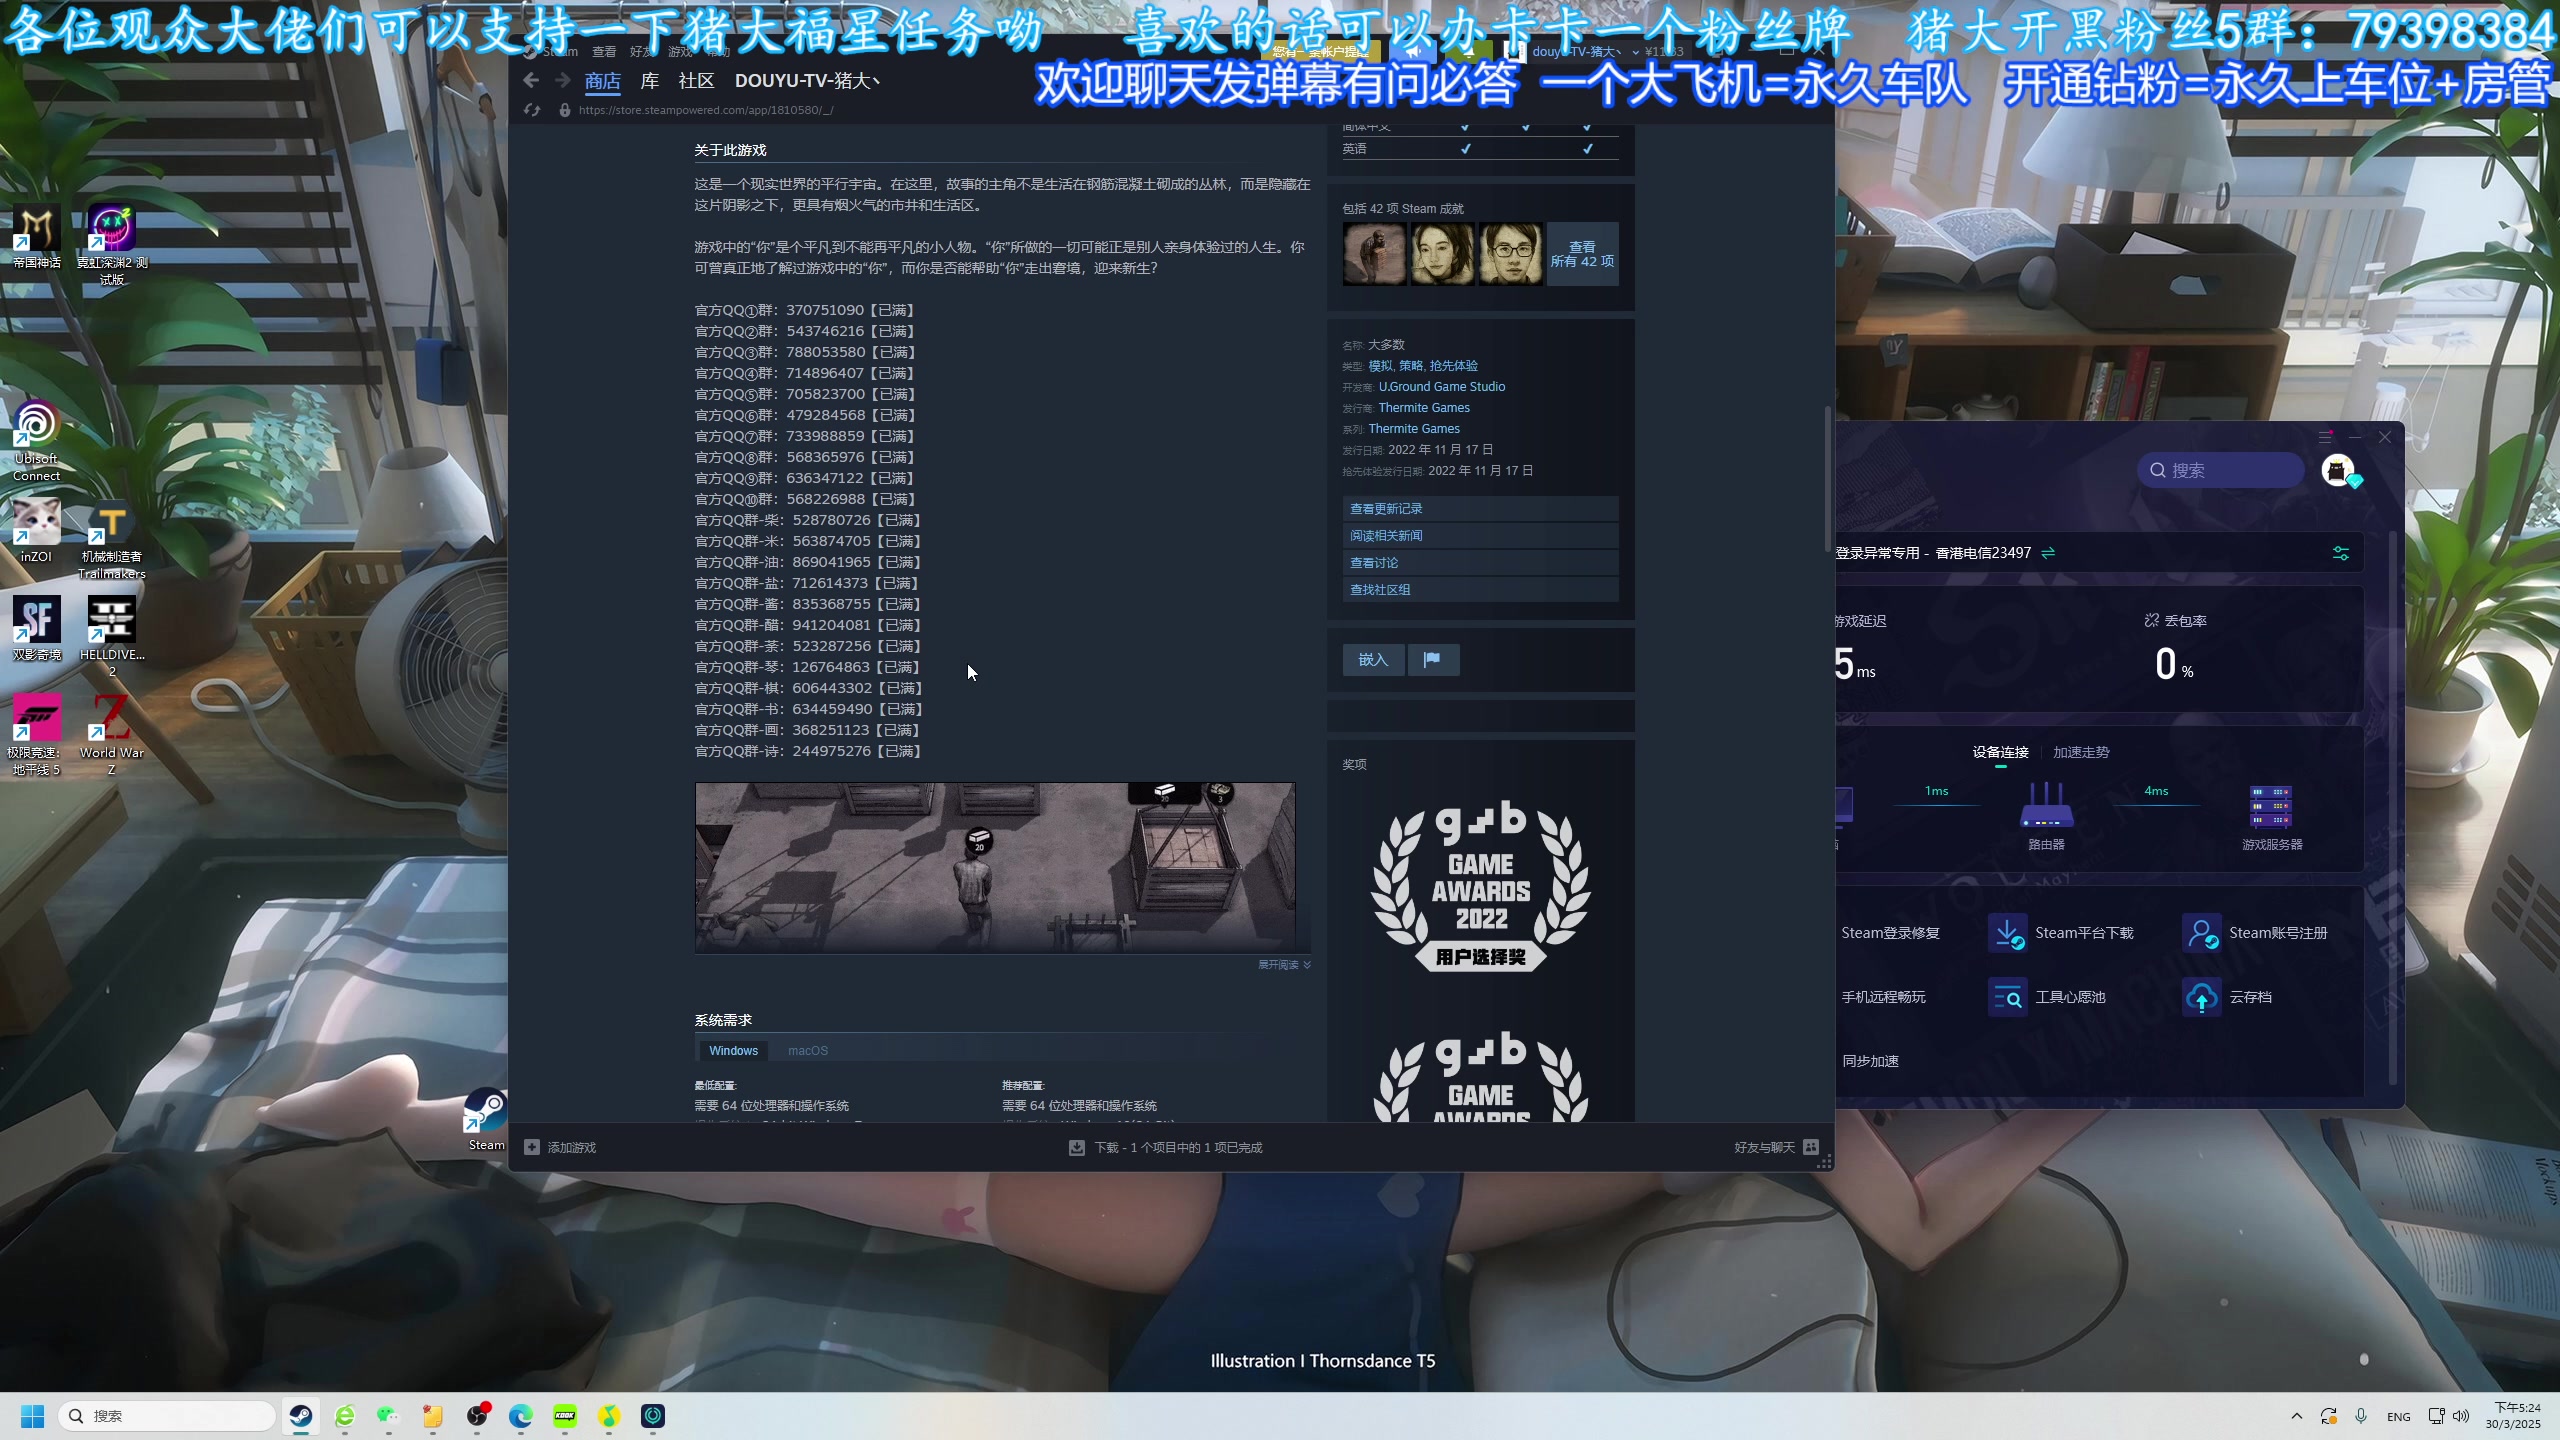Click the second achievement portrait thumbnail

coord(1442,254)
